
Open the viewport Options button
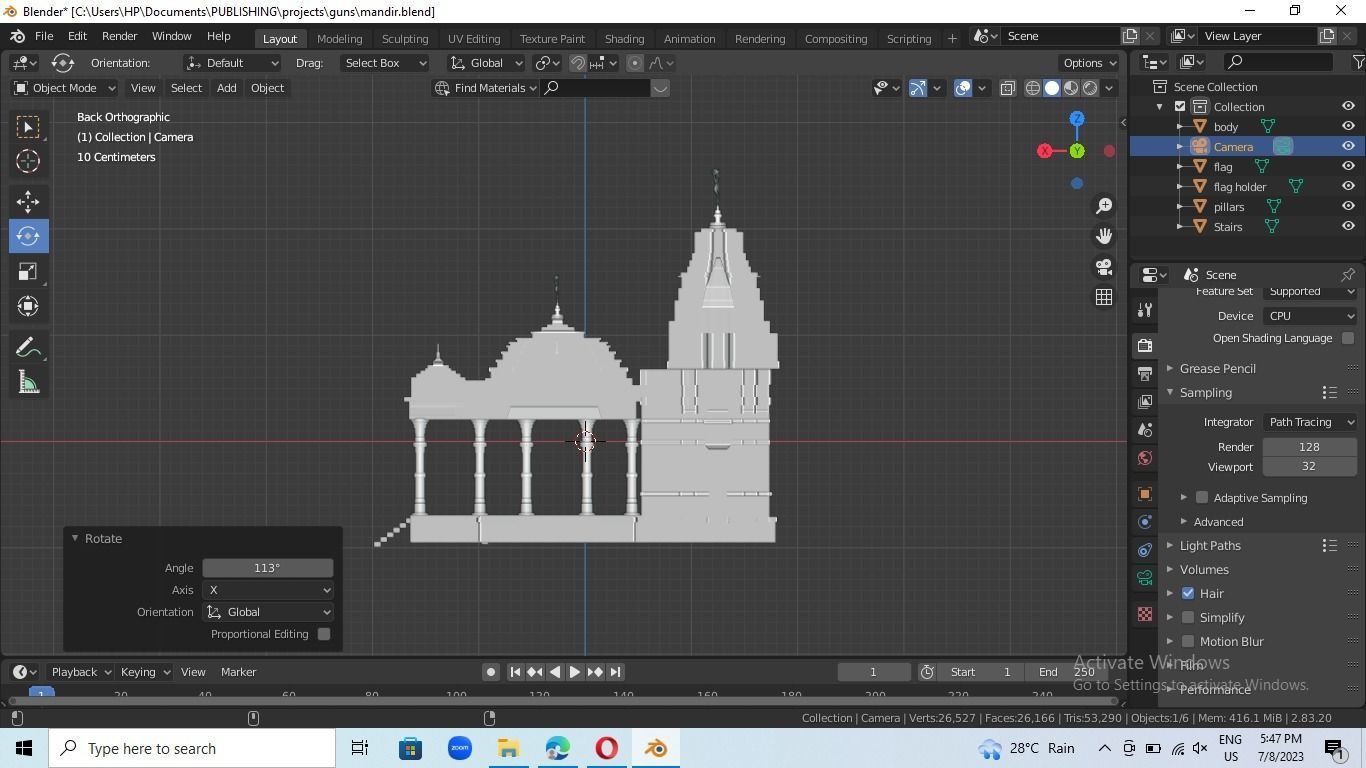point(1089,63)
